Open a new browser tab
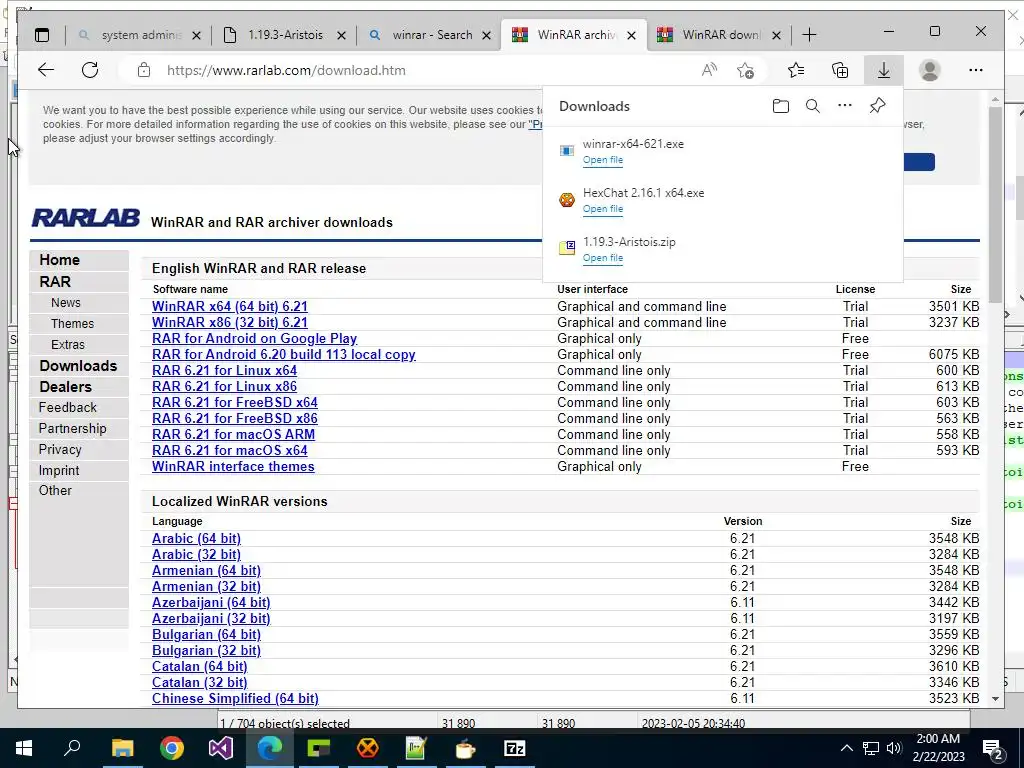The image size is (1024, 768). [x=809, y=35]
